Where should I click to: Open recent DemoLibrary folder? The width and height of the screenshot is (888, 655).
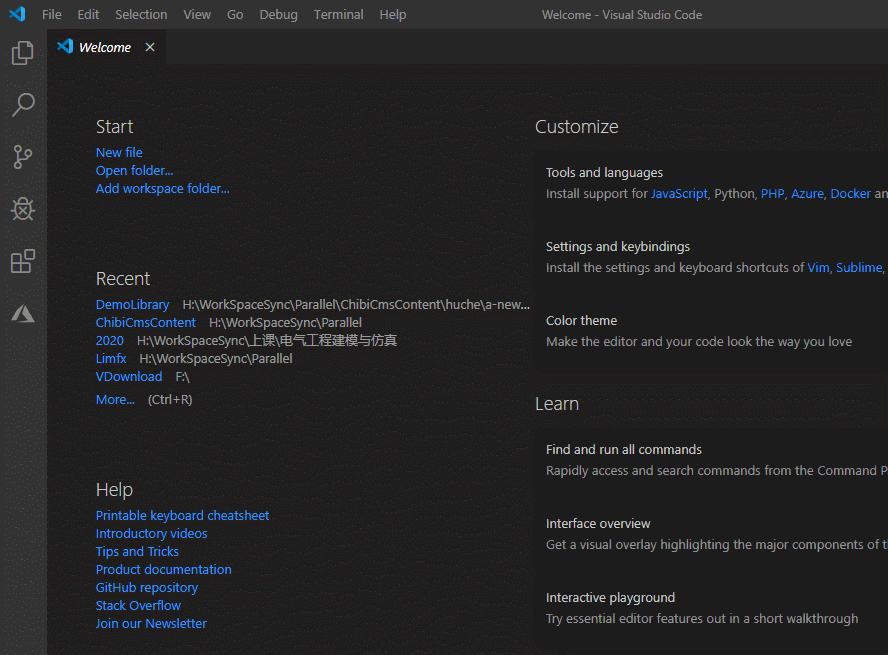133,305
